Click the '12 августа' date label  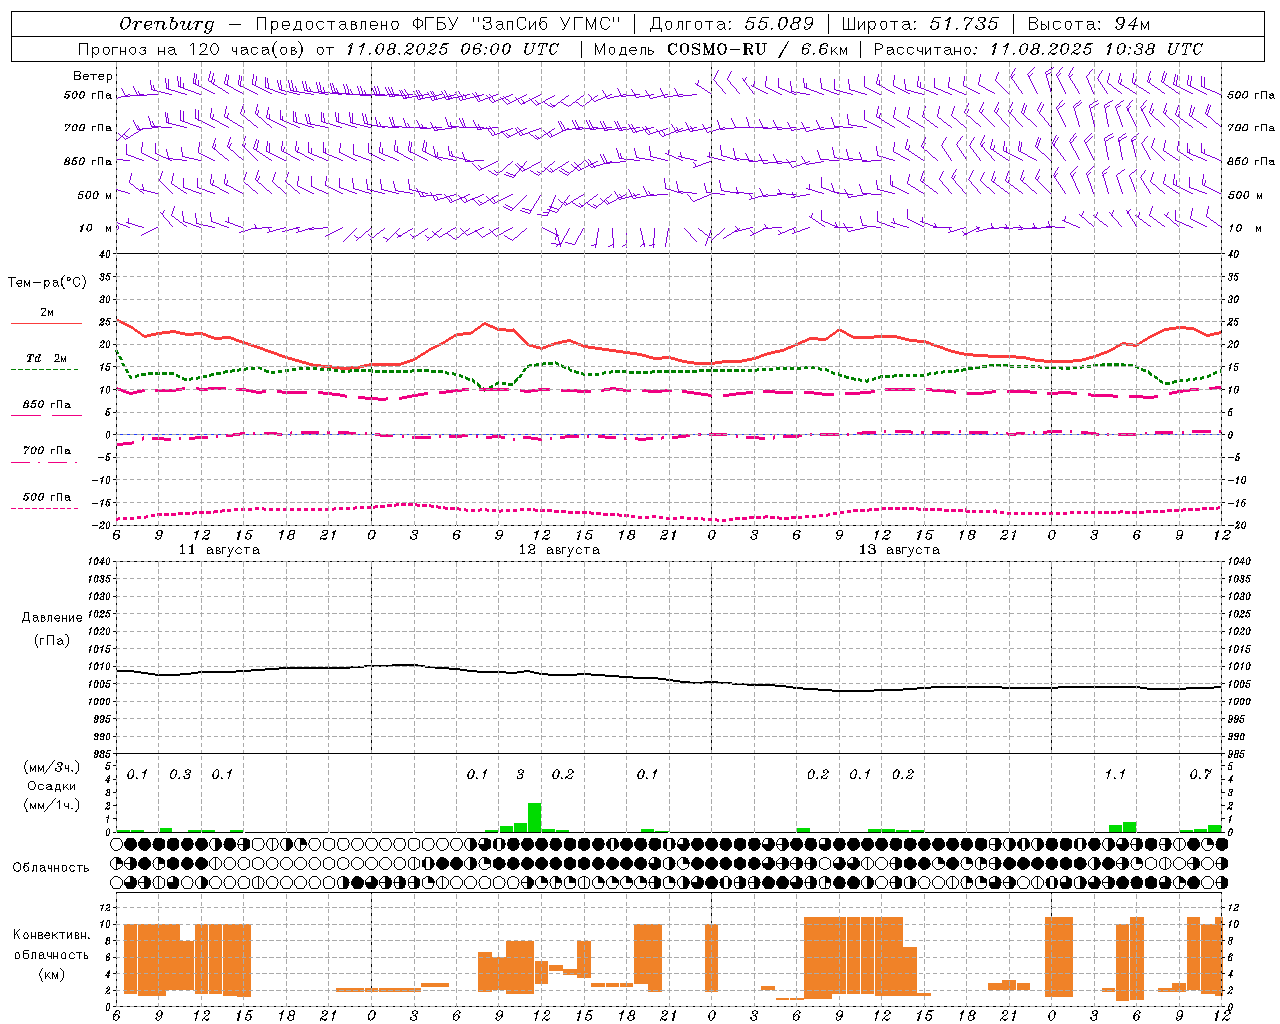(x=559, y=550)
